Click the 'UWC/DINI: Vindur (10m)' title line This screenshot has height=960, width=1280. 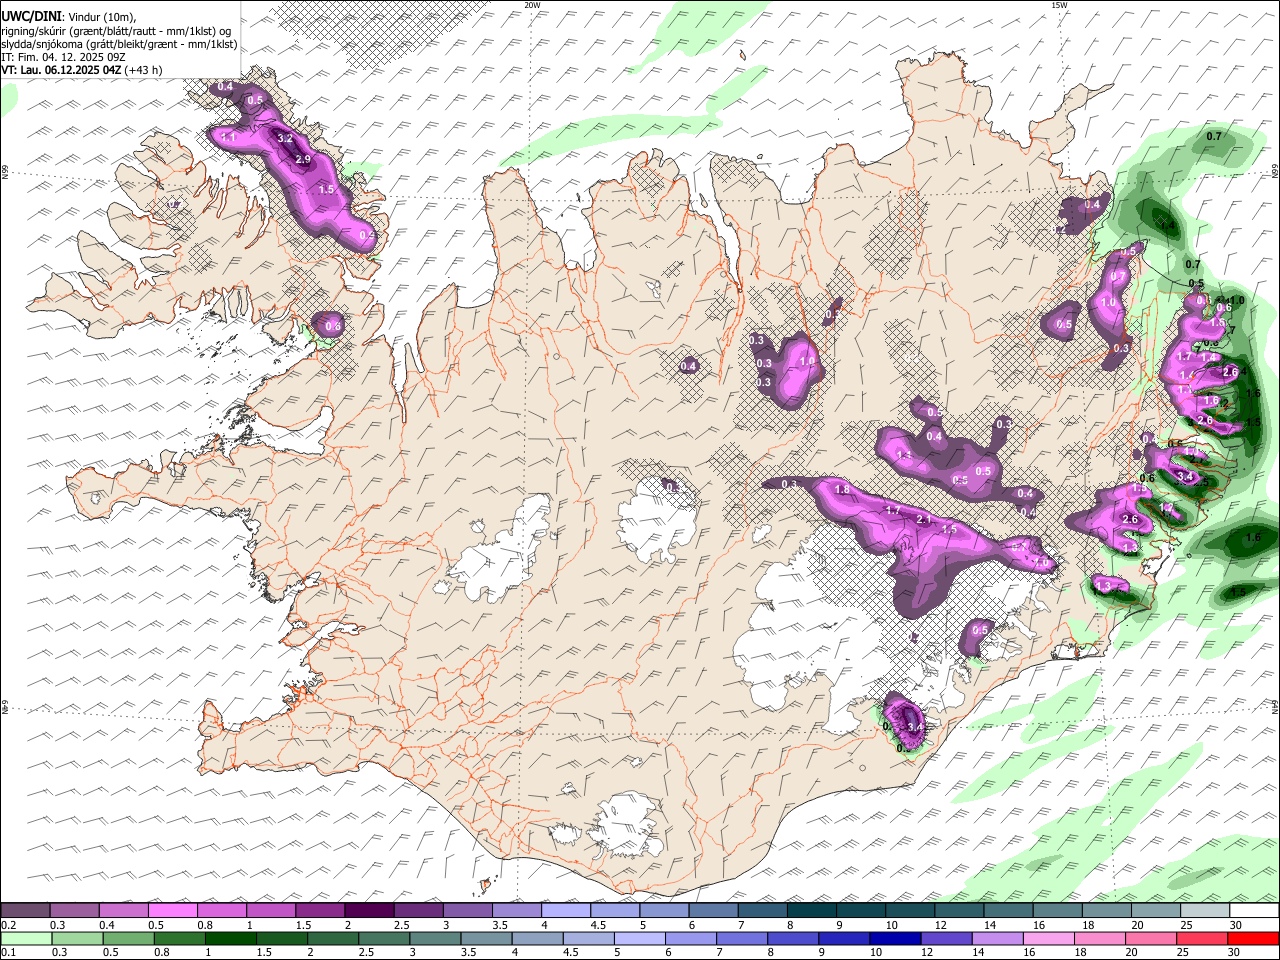69,16
